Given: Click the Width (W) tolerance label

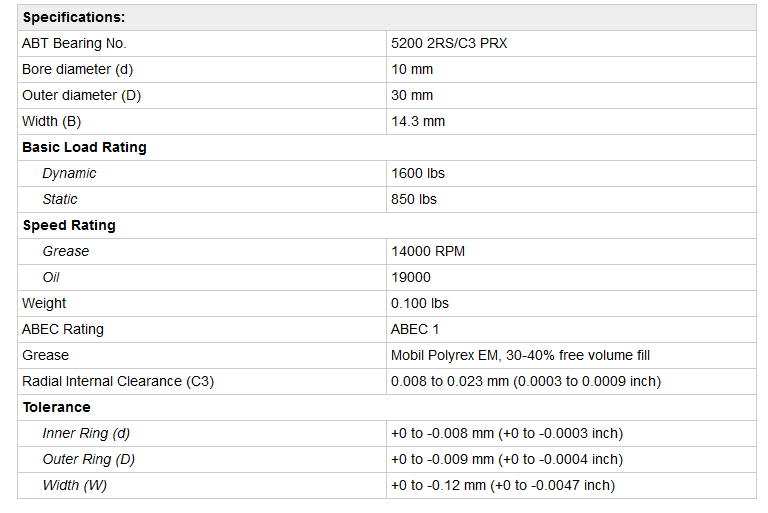Looking at the screenshot, I should pyautogui.click(x=74, y=485).
